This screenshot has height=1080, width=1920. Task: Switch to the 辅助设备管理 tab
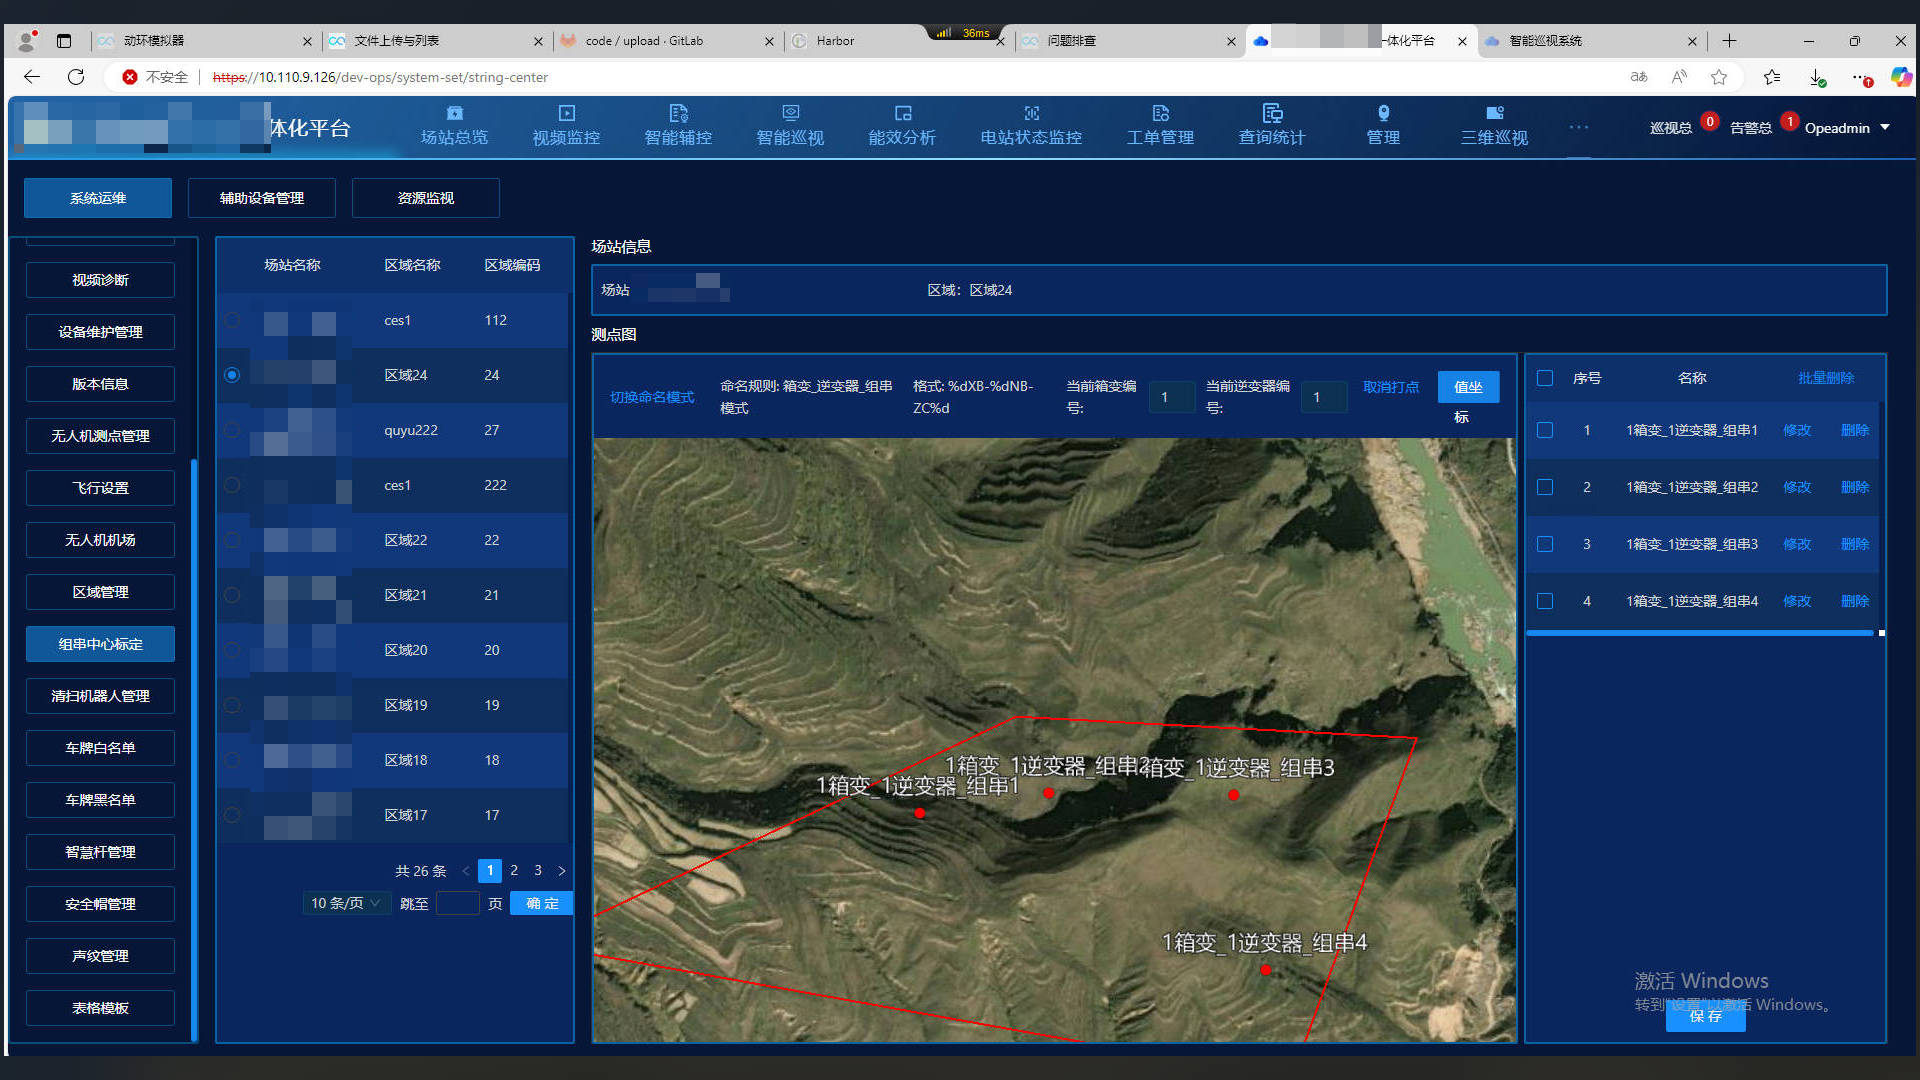(262, 198)
